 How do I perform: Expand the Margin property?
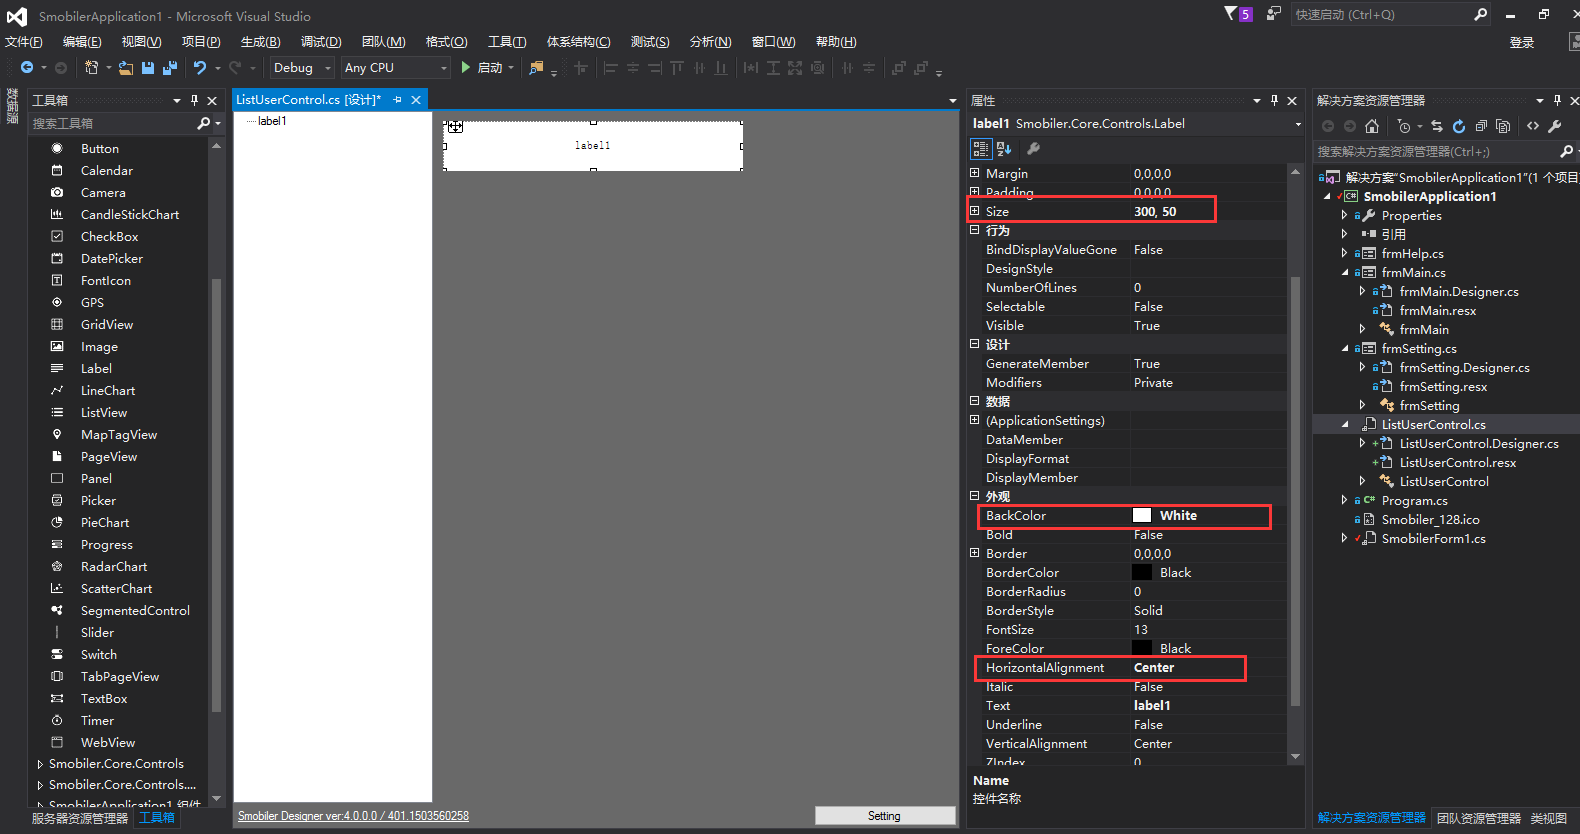tap(975, 173)
